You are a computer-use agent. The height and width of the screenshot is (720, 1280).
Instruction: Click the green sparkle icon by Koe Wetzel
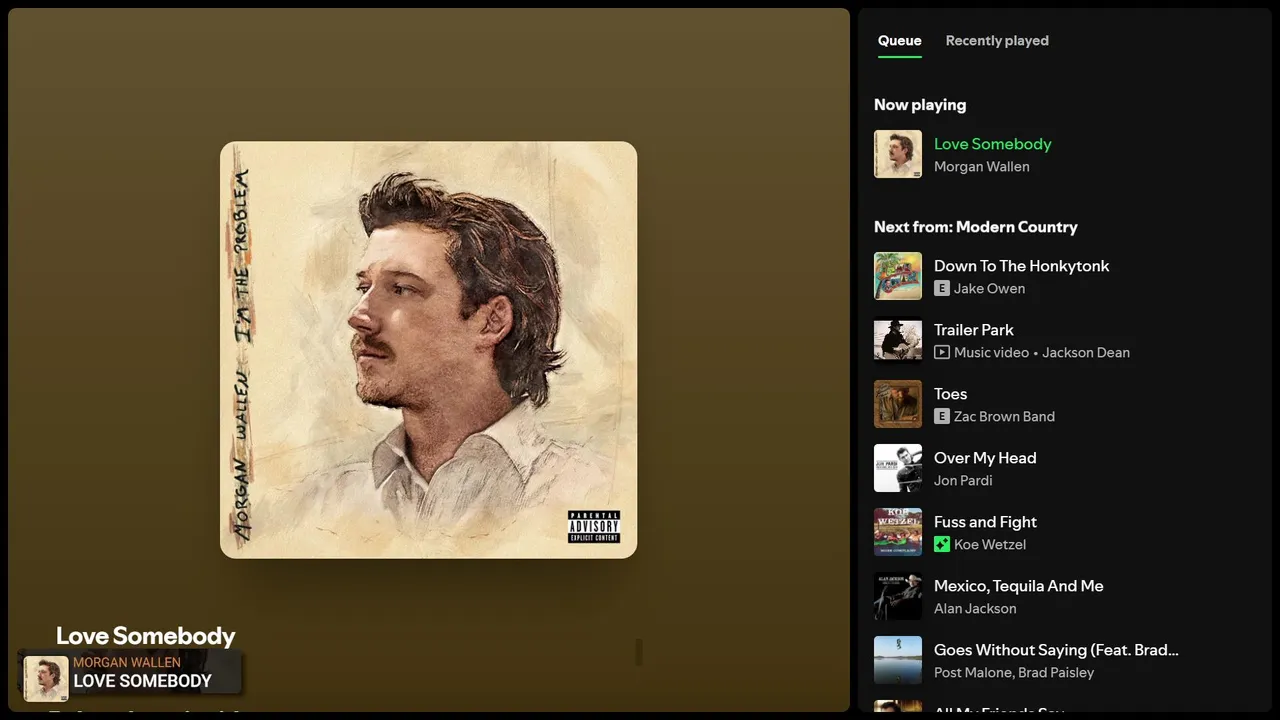coord(941,544)
